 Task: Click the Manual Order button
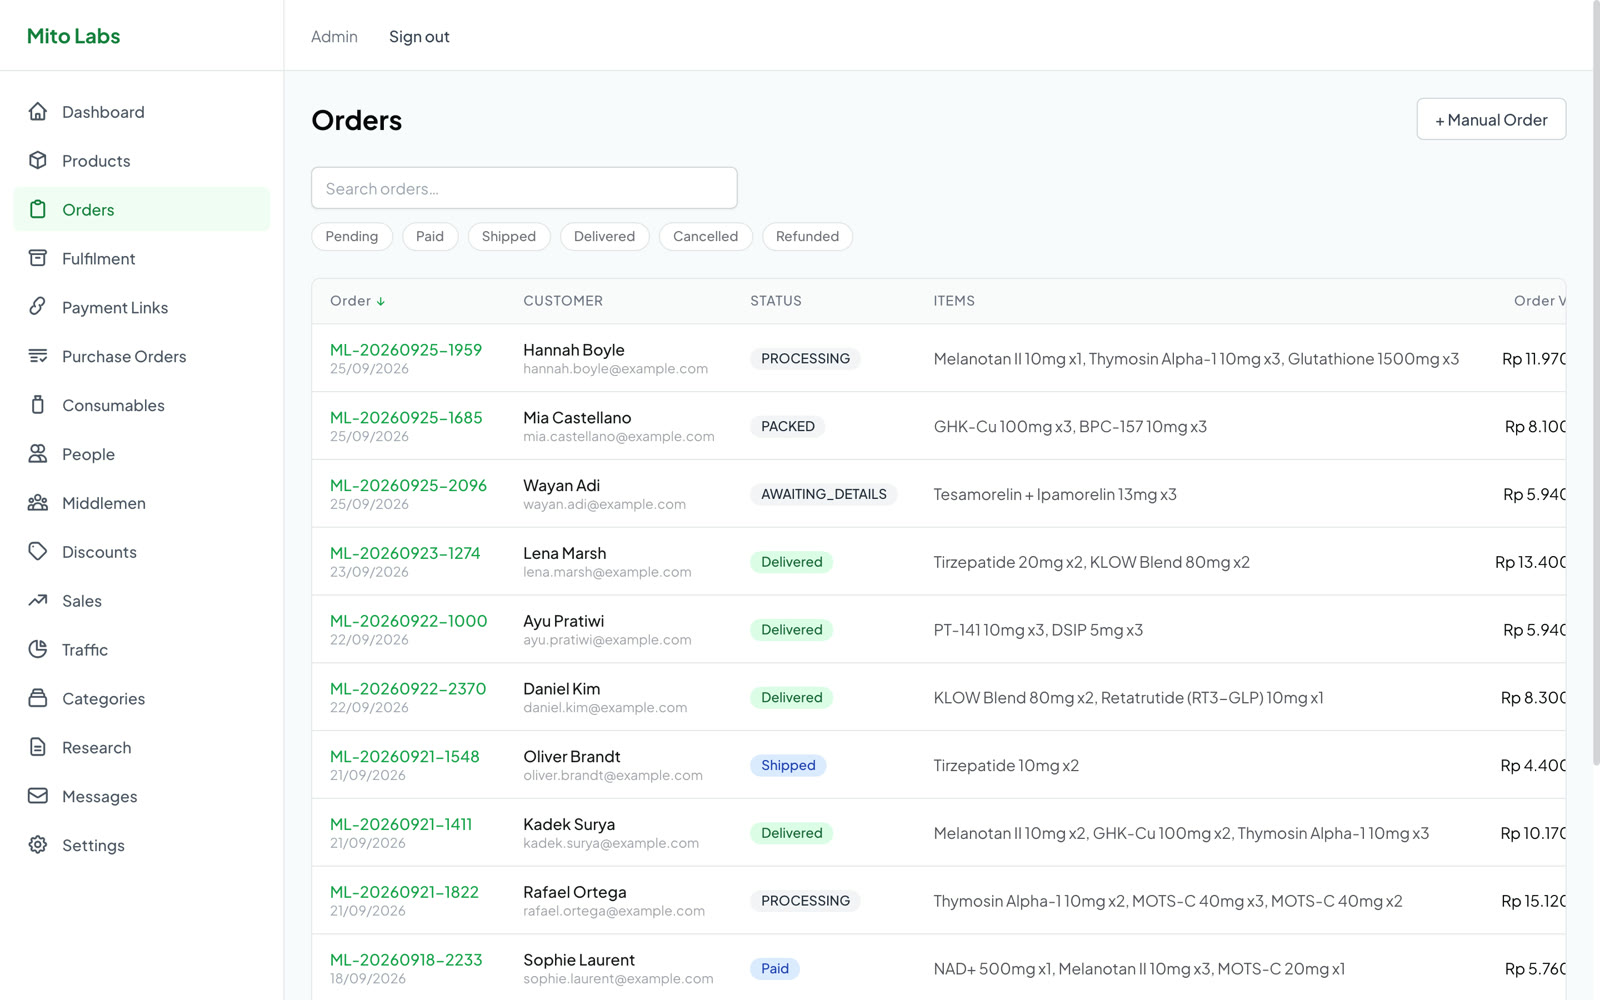(x=1491, y=120)
